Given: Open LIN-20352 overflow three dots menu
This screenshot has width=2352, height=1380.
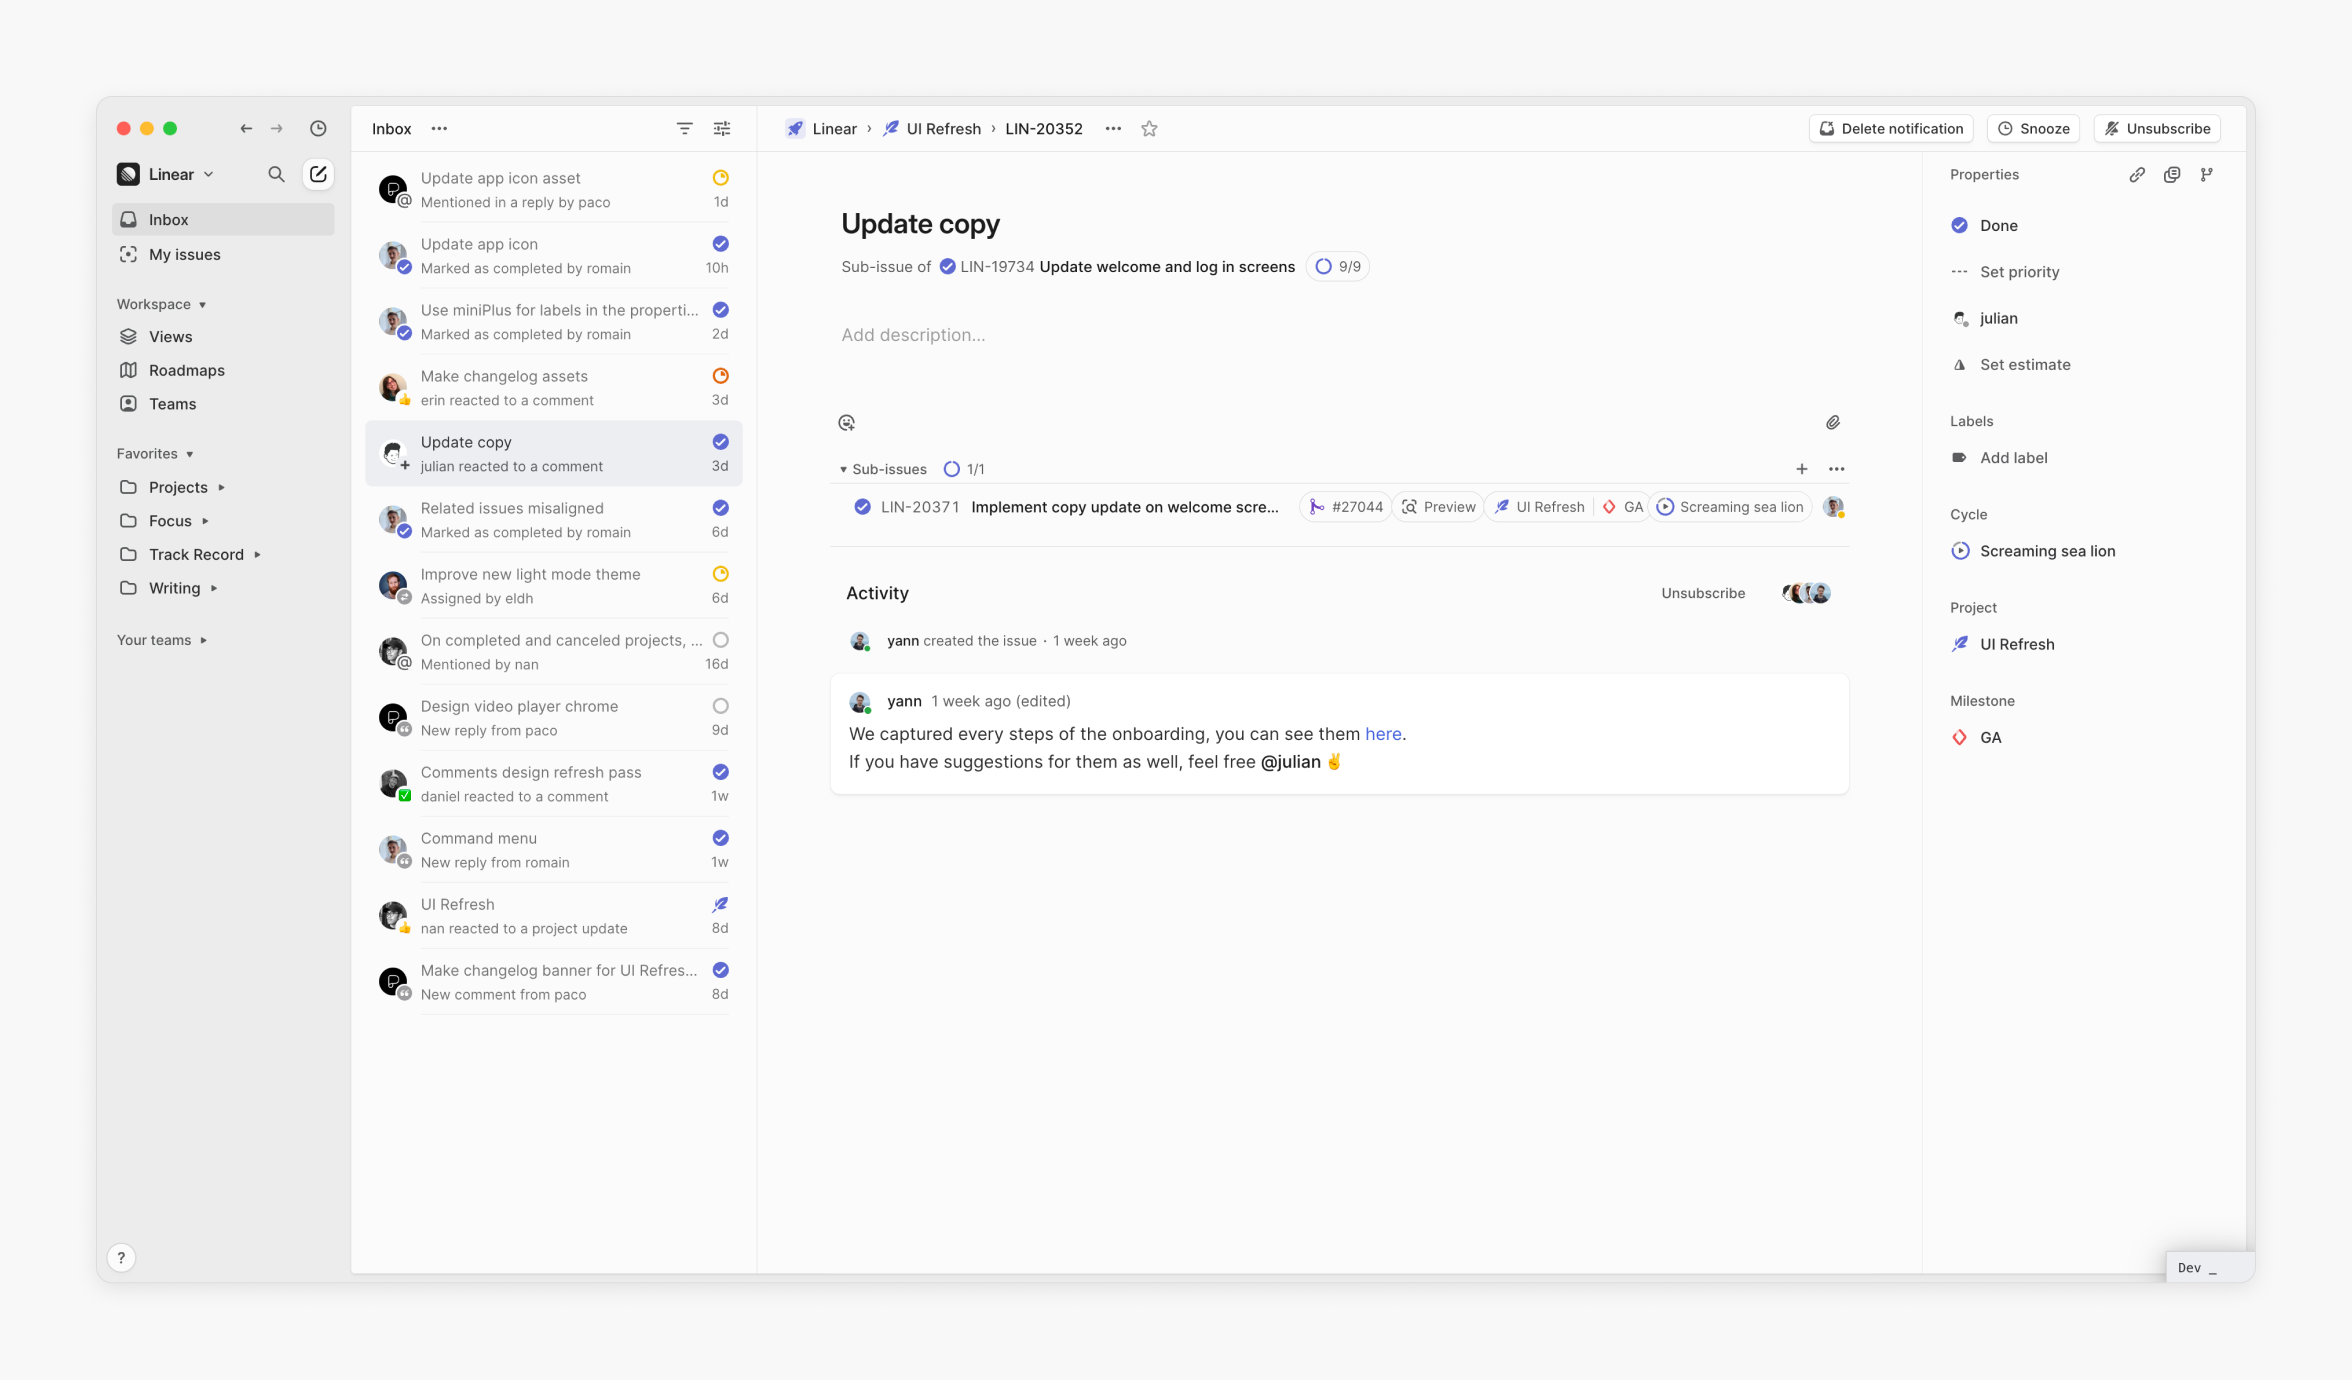Looking at the screenshot, I should [x=1114, y=128].
